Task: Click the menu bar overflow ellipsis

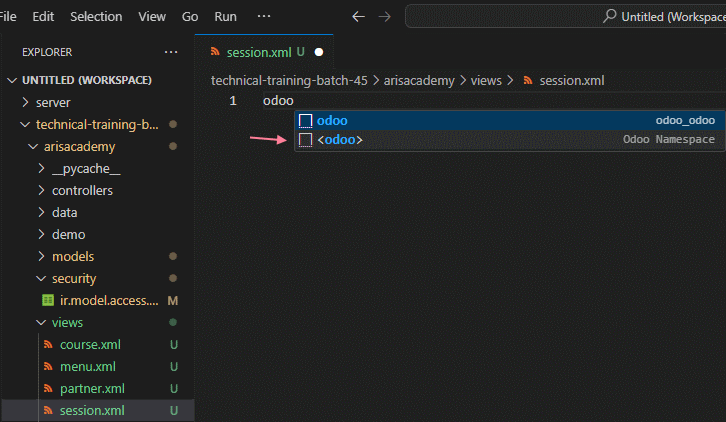Action: (264, 16)
